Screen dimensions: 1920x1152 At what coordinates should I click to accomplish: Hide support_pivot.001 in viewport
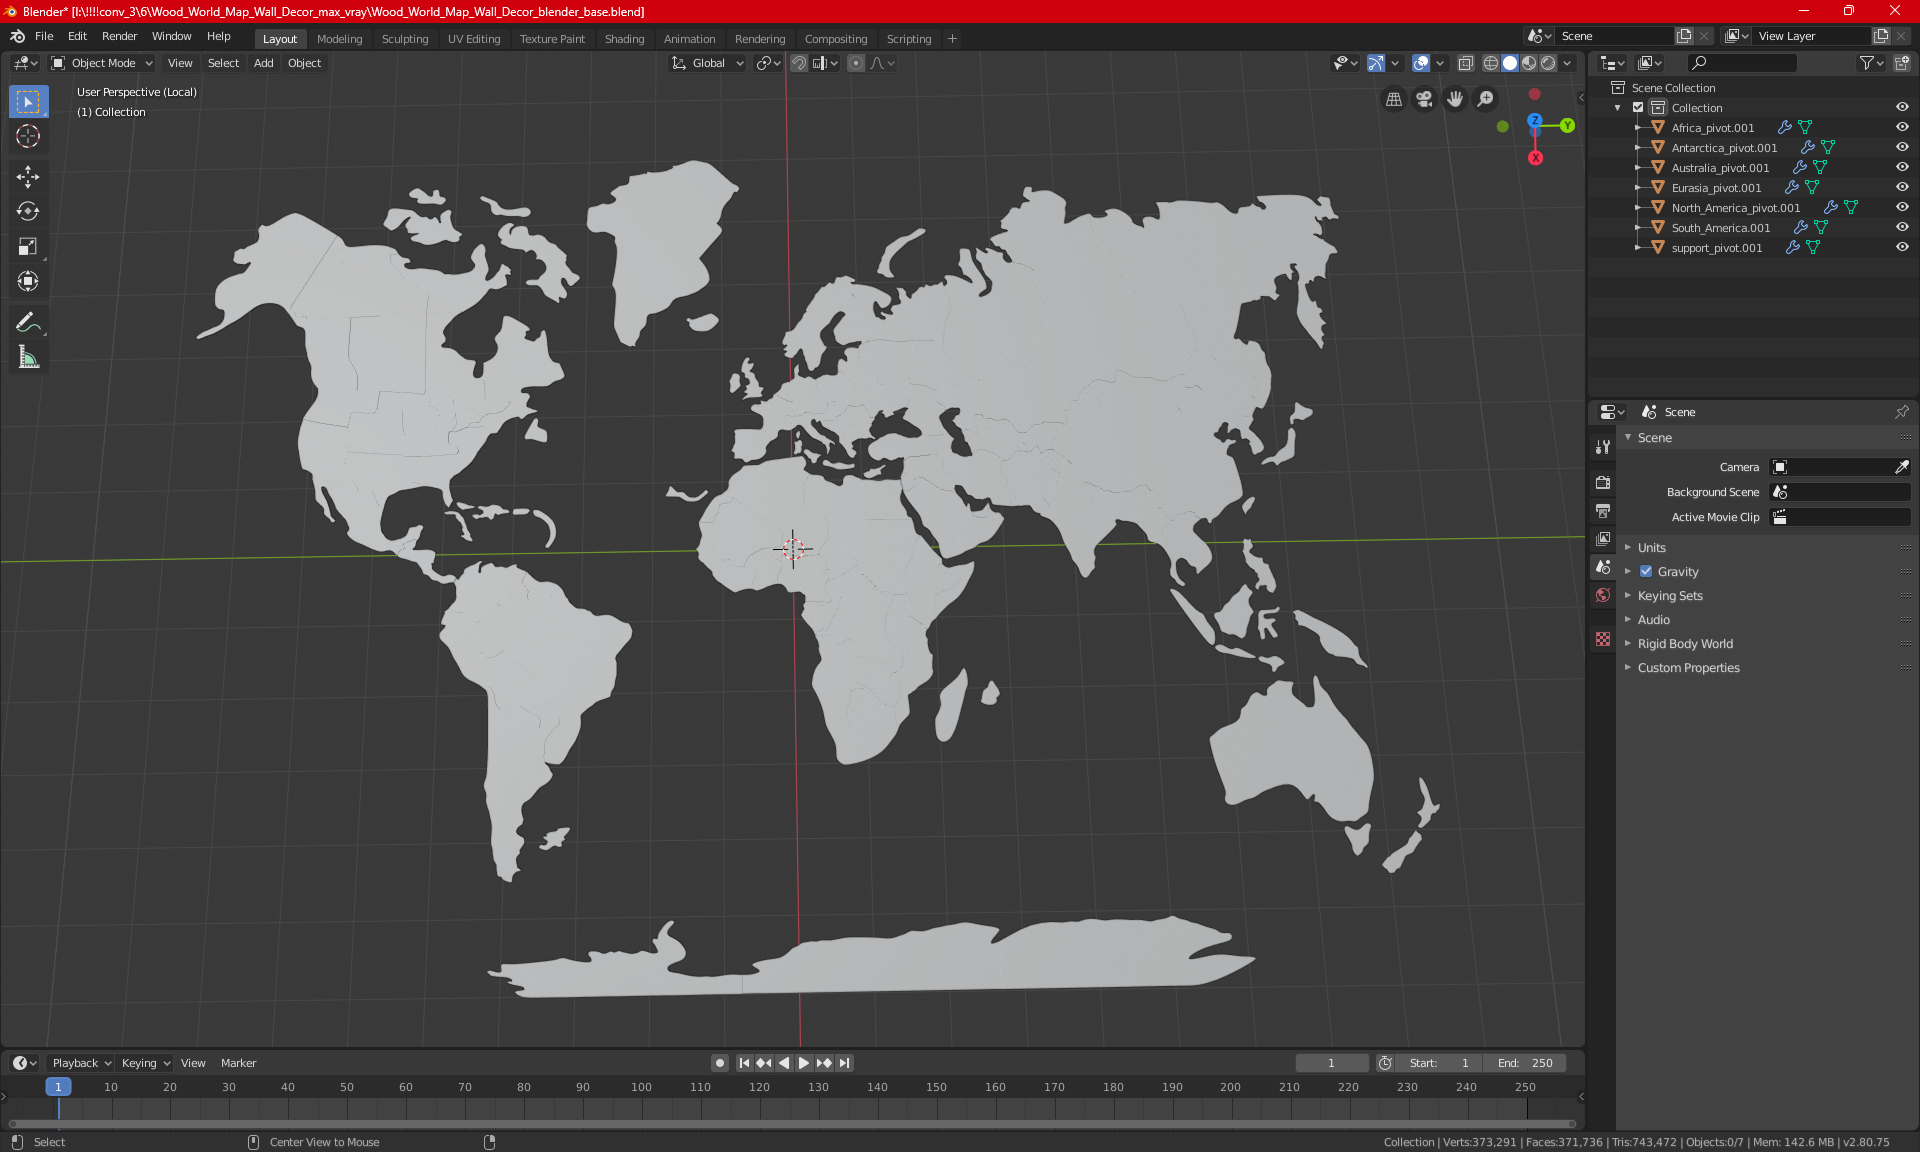point(1902,247)
